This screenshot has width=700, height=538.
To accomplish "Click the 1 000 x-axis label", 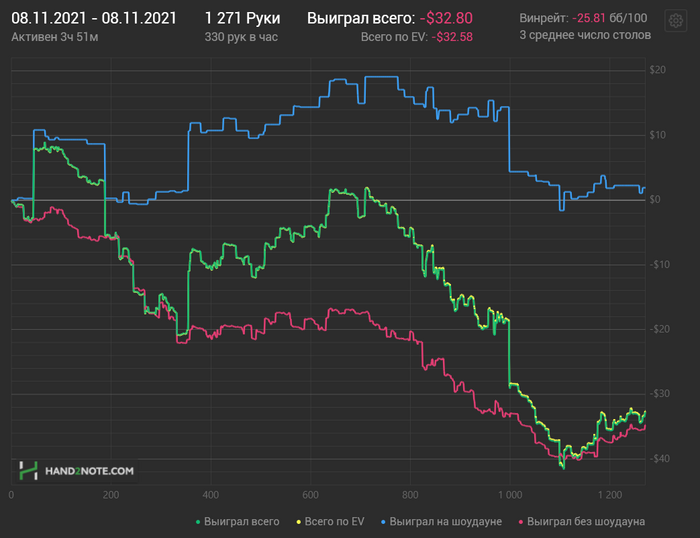I will (510, 495).
